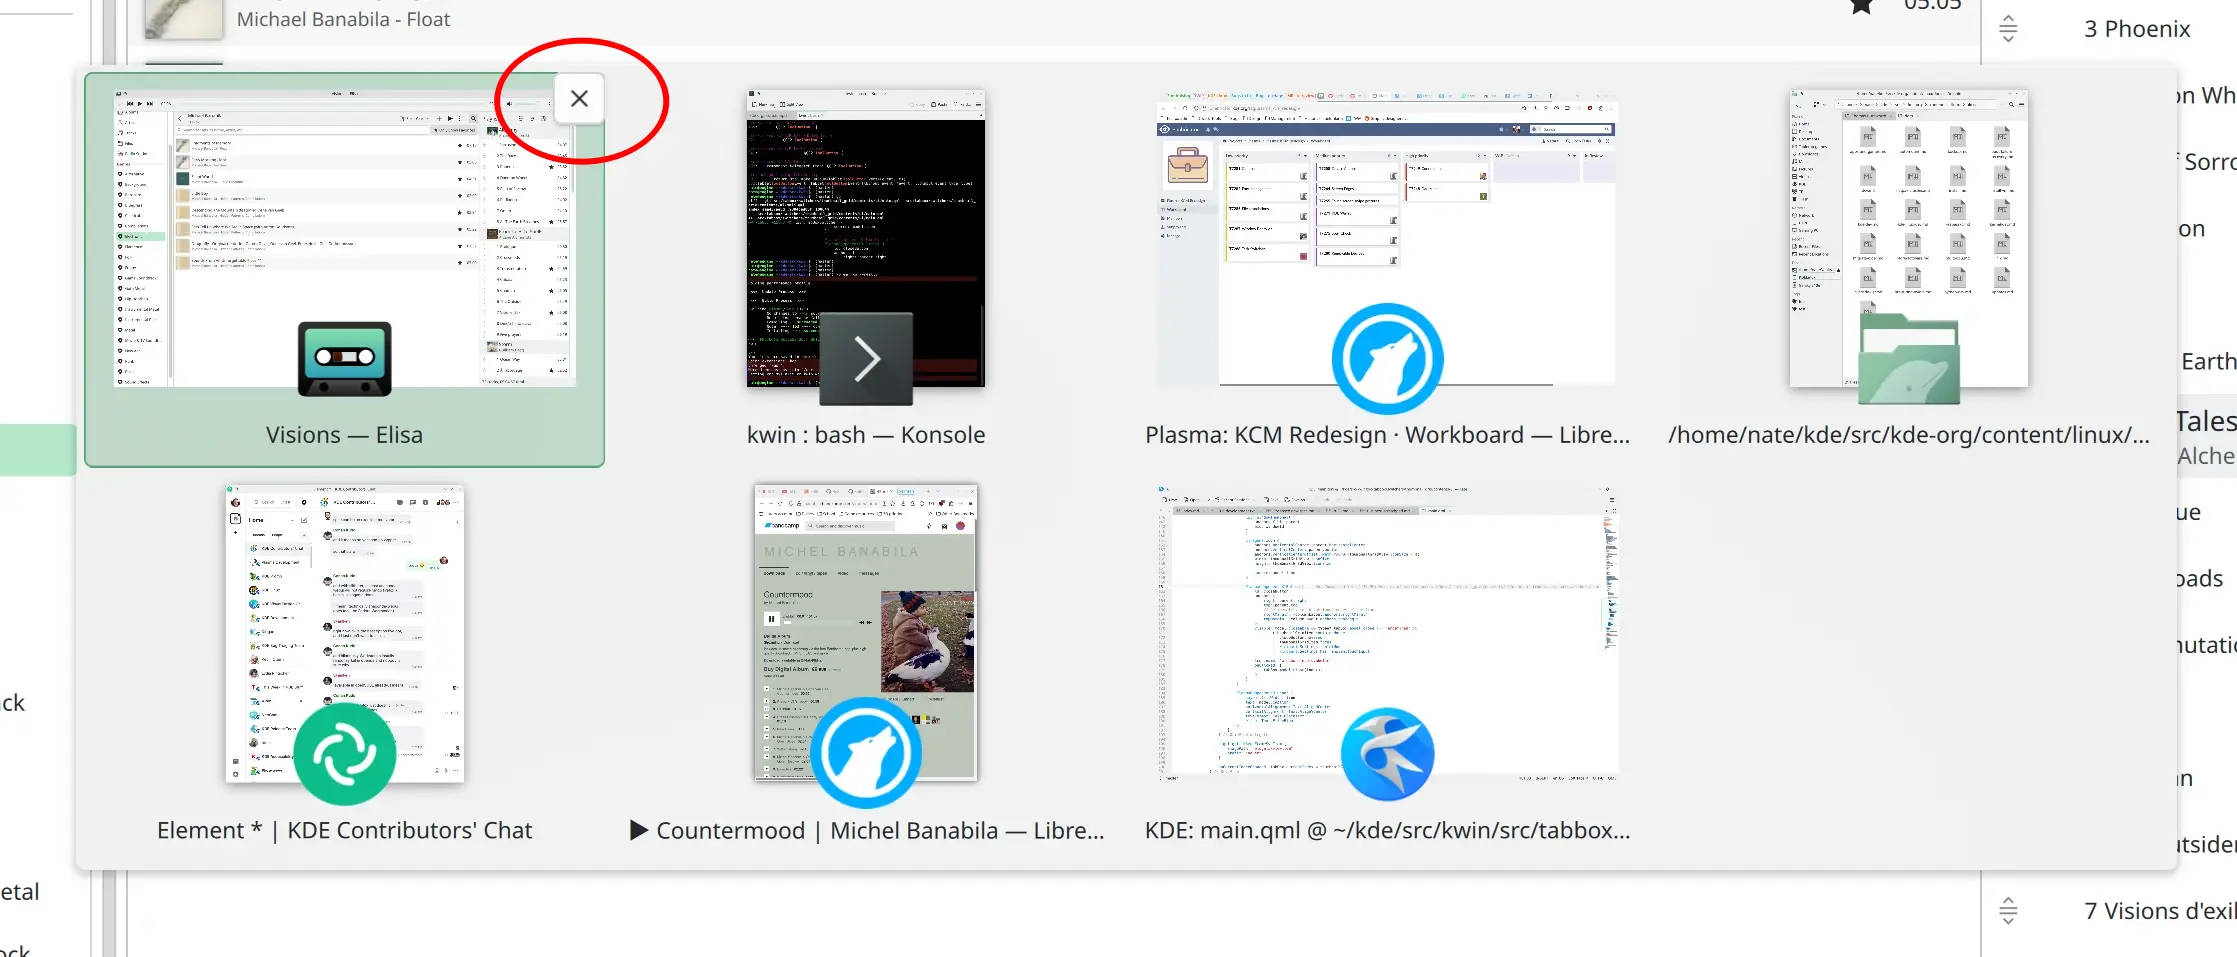Click the LibreWolf icon on the Countermood window

click(x=865, y=754)
